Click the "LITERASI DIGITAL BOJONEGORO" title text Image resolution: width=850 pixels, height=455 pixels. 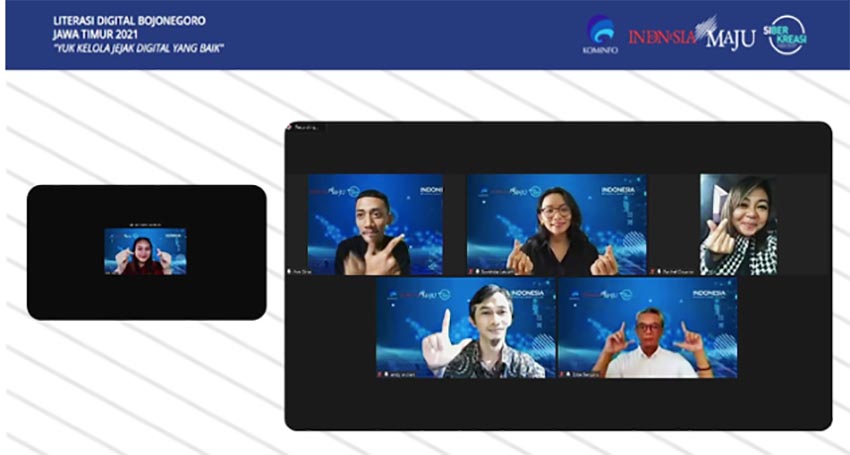pos(129,21)
